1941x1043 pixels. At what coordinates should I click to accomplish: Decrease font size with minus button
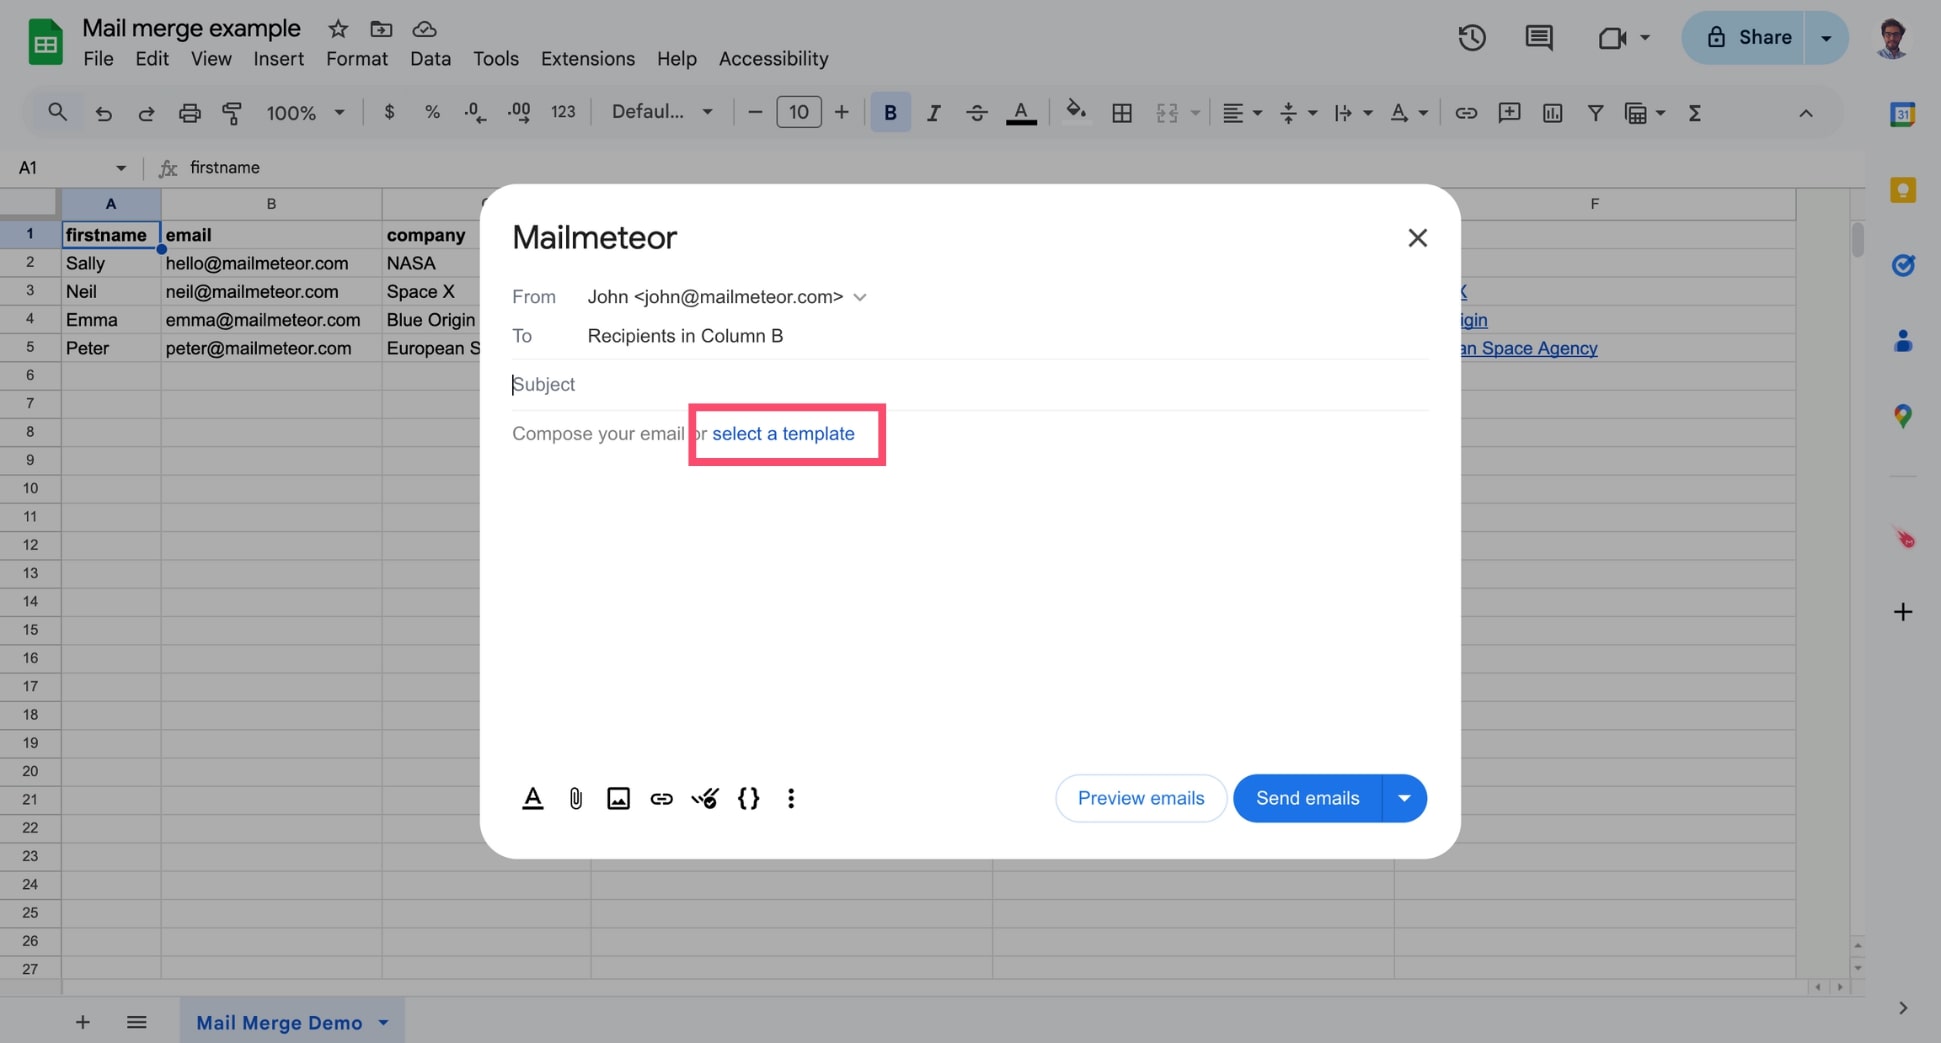tap(755, 112)
